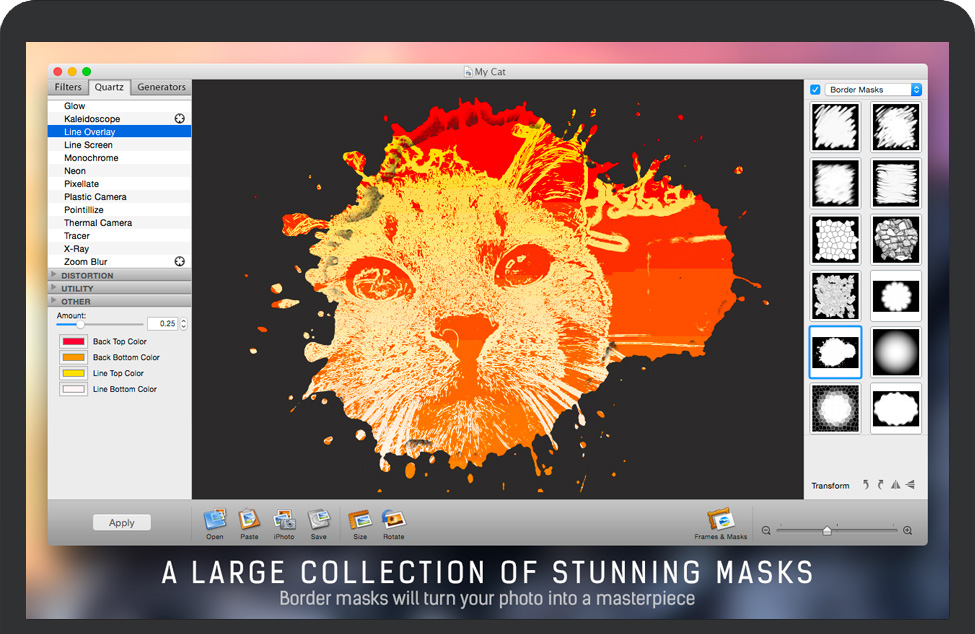This screenshot has width=975, height=634.
Task: Click the Save toolbar icon
Action: pyautogui.click(x=318, y=520)
